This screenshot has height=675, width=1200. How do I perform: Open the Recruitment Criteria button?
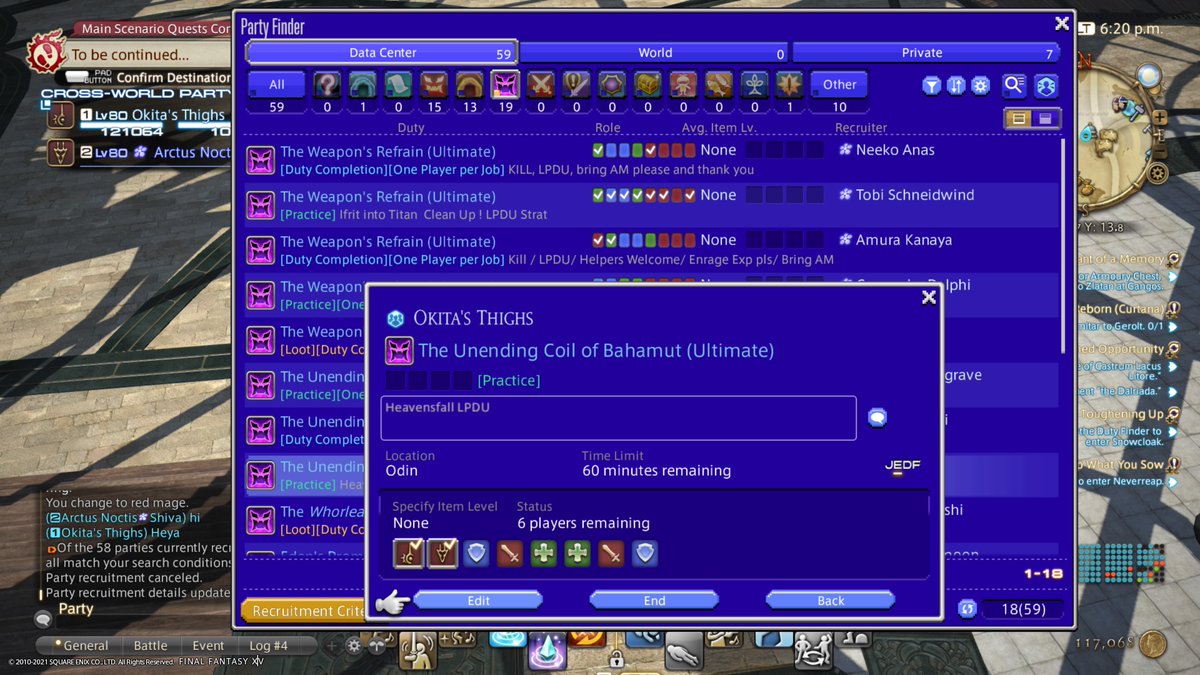(303, 611)
